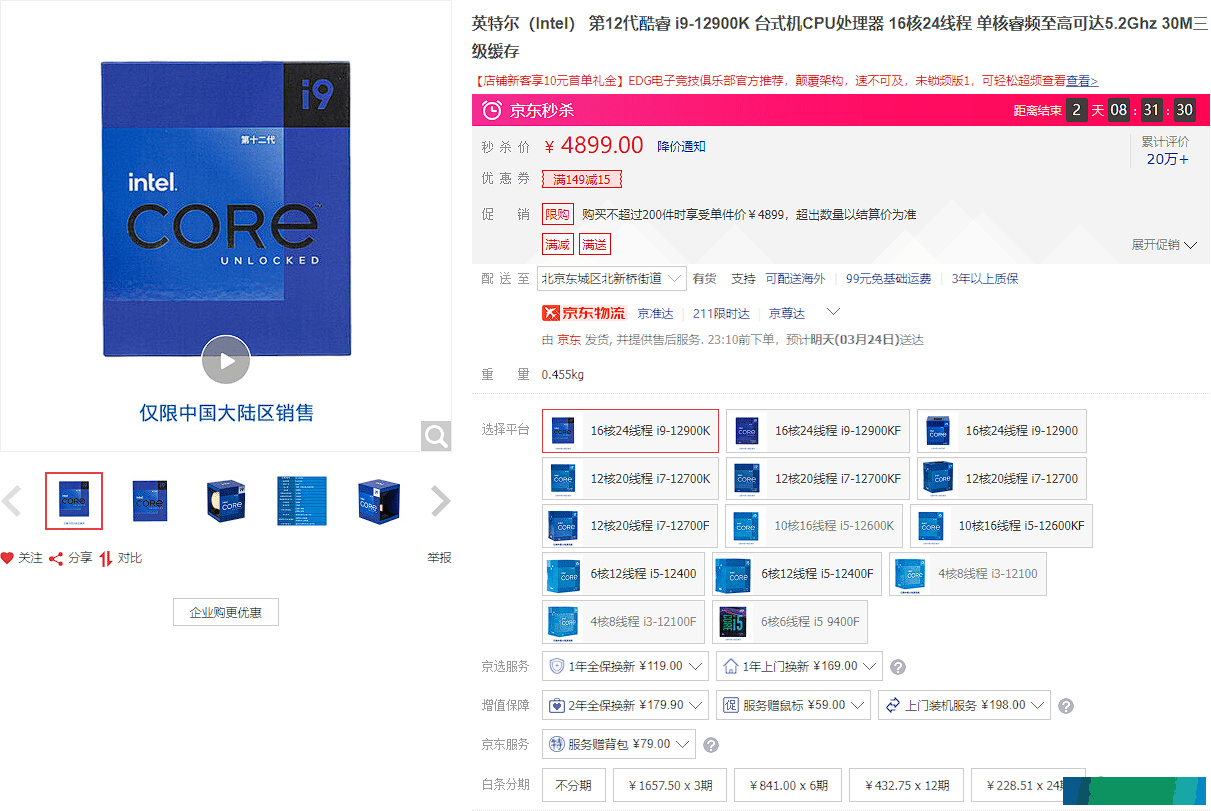The height and width of the screenshot is (811, 1211).
Task: Click the clock icon beside 京东秒杀
Action: (492, 110)
